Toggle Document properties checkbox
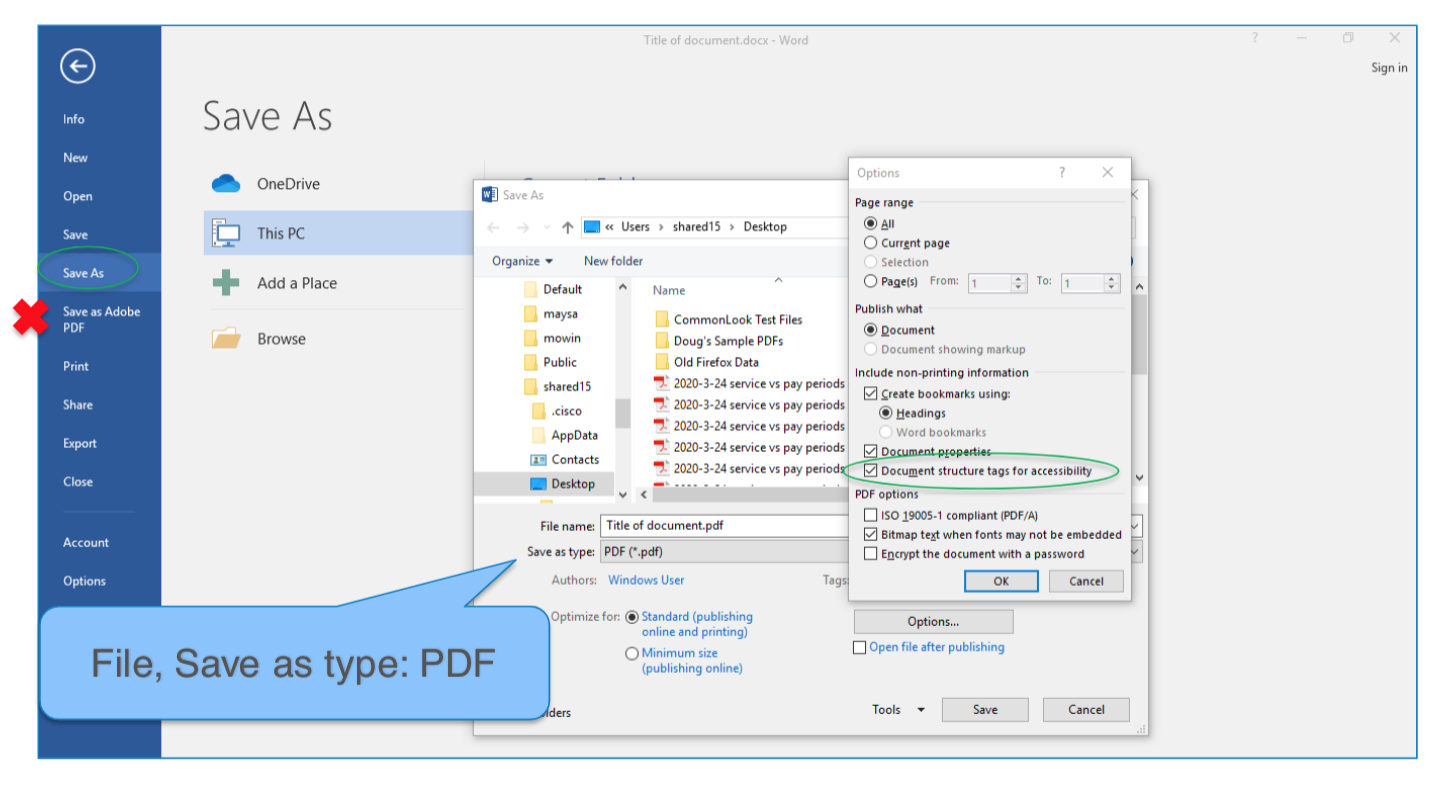1440x786 pixels. (x=871, y=452)
